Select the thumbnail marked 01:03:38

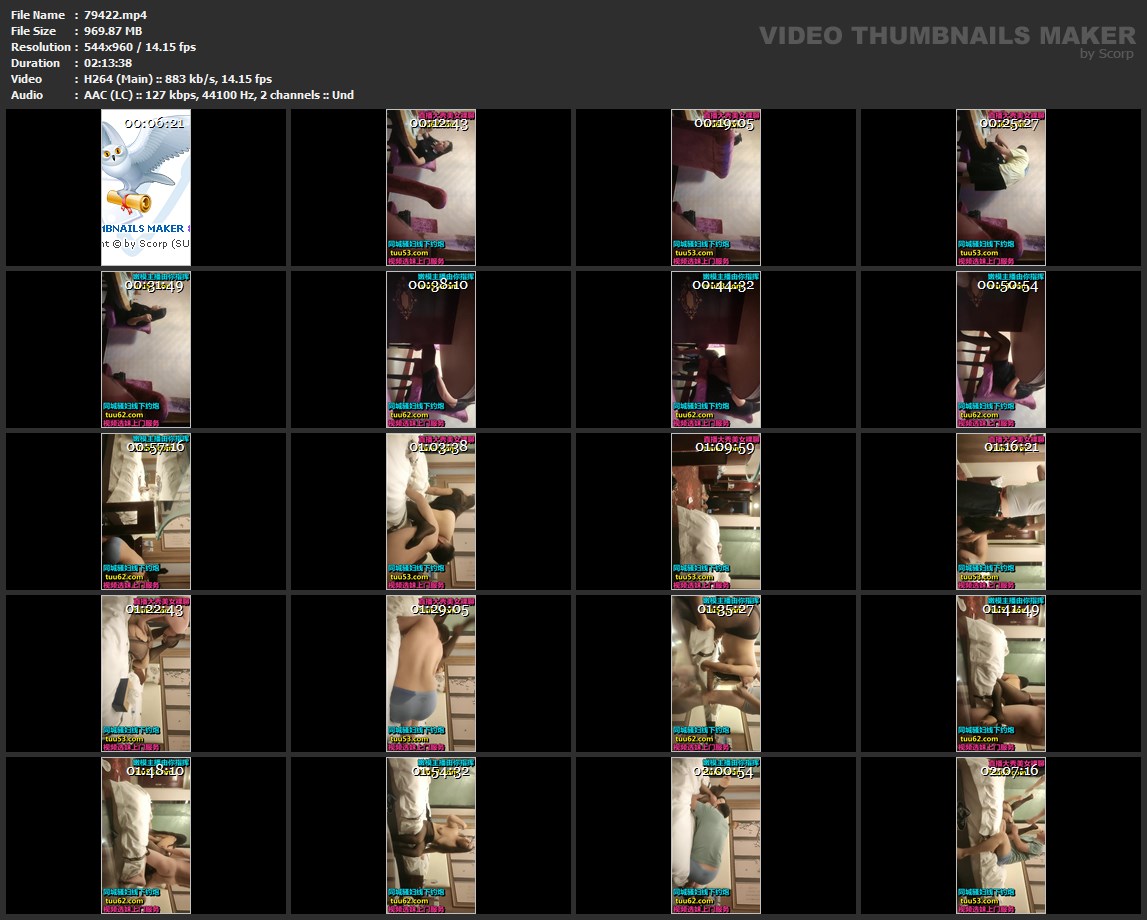[431, 511]
